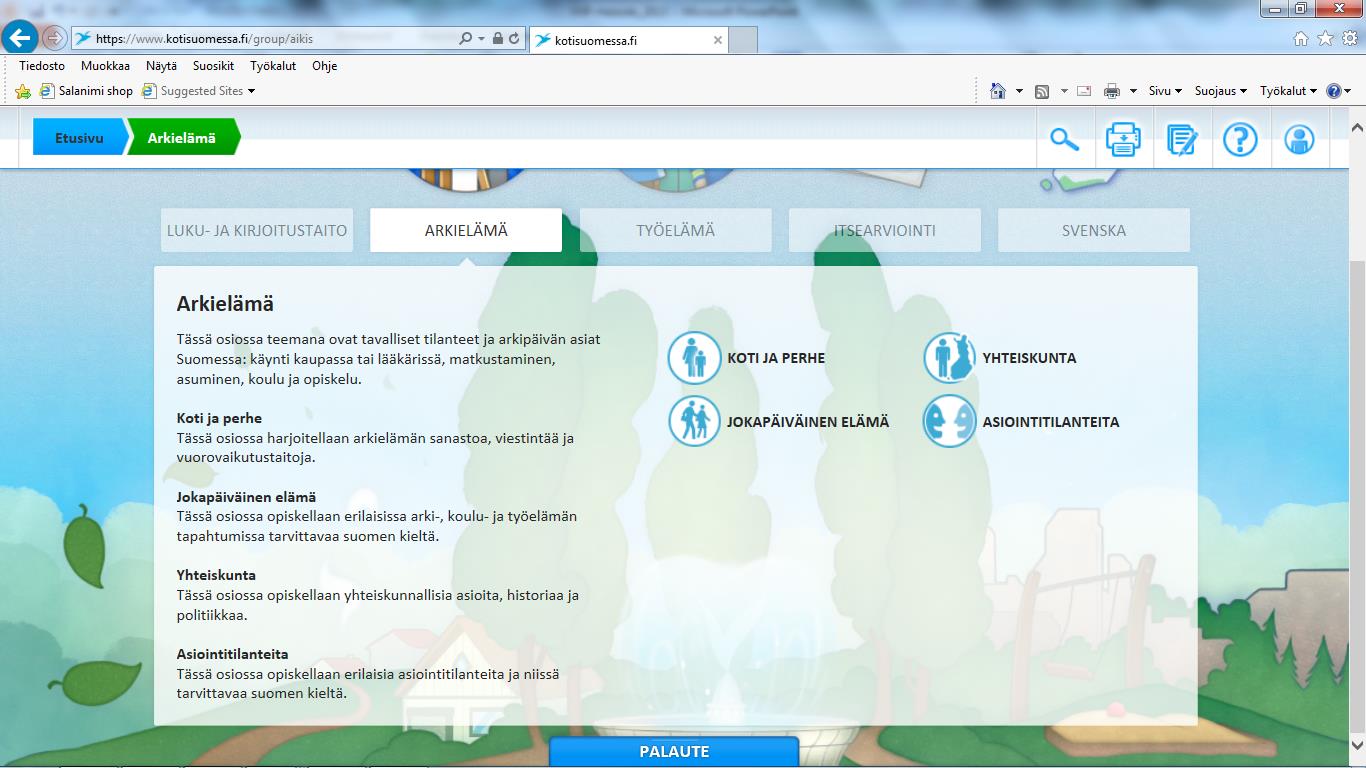Expand the Home button dropdown arrow
This screenshot has height=768, width=1366.
click(1019, 91)
